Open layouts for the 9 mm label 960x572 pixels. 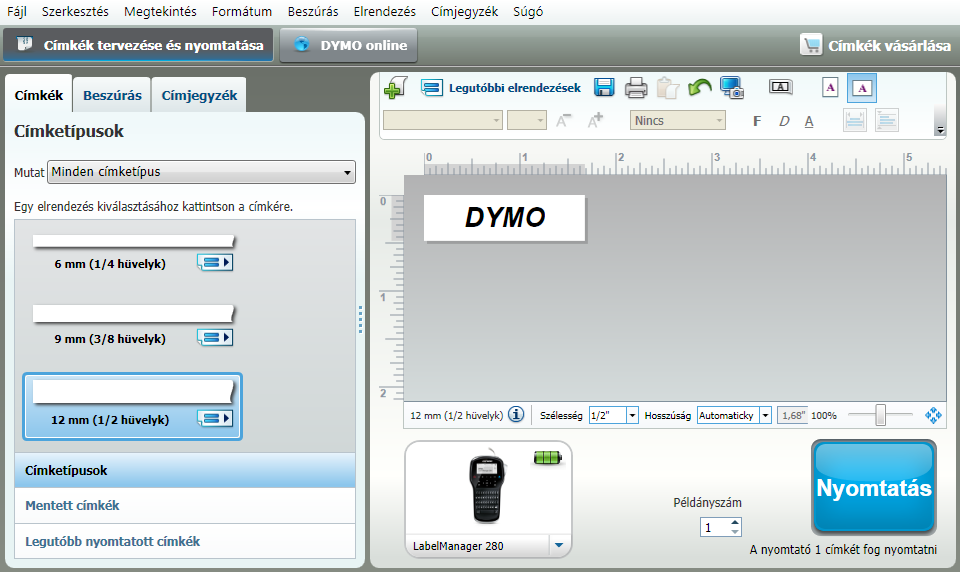pos(215,337)
